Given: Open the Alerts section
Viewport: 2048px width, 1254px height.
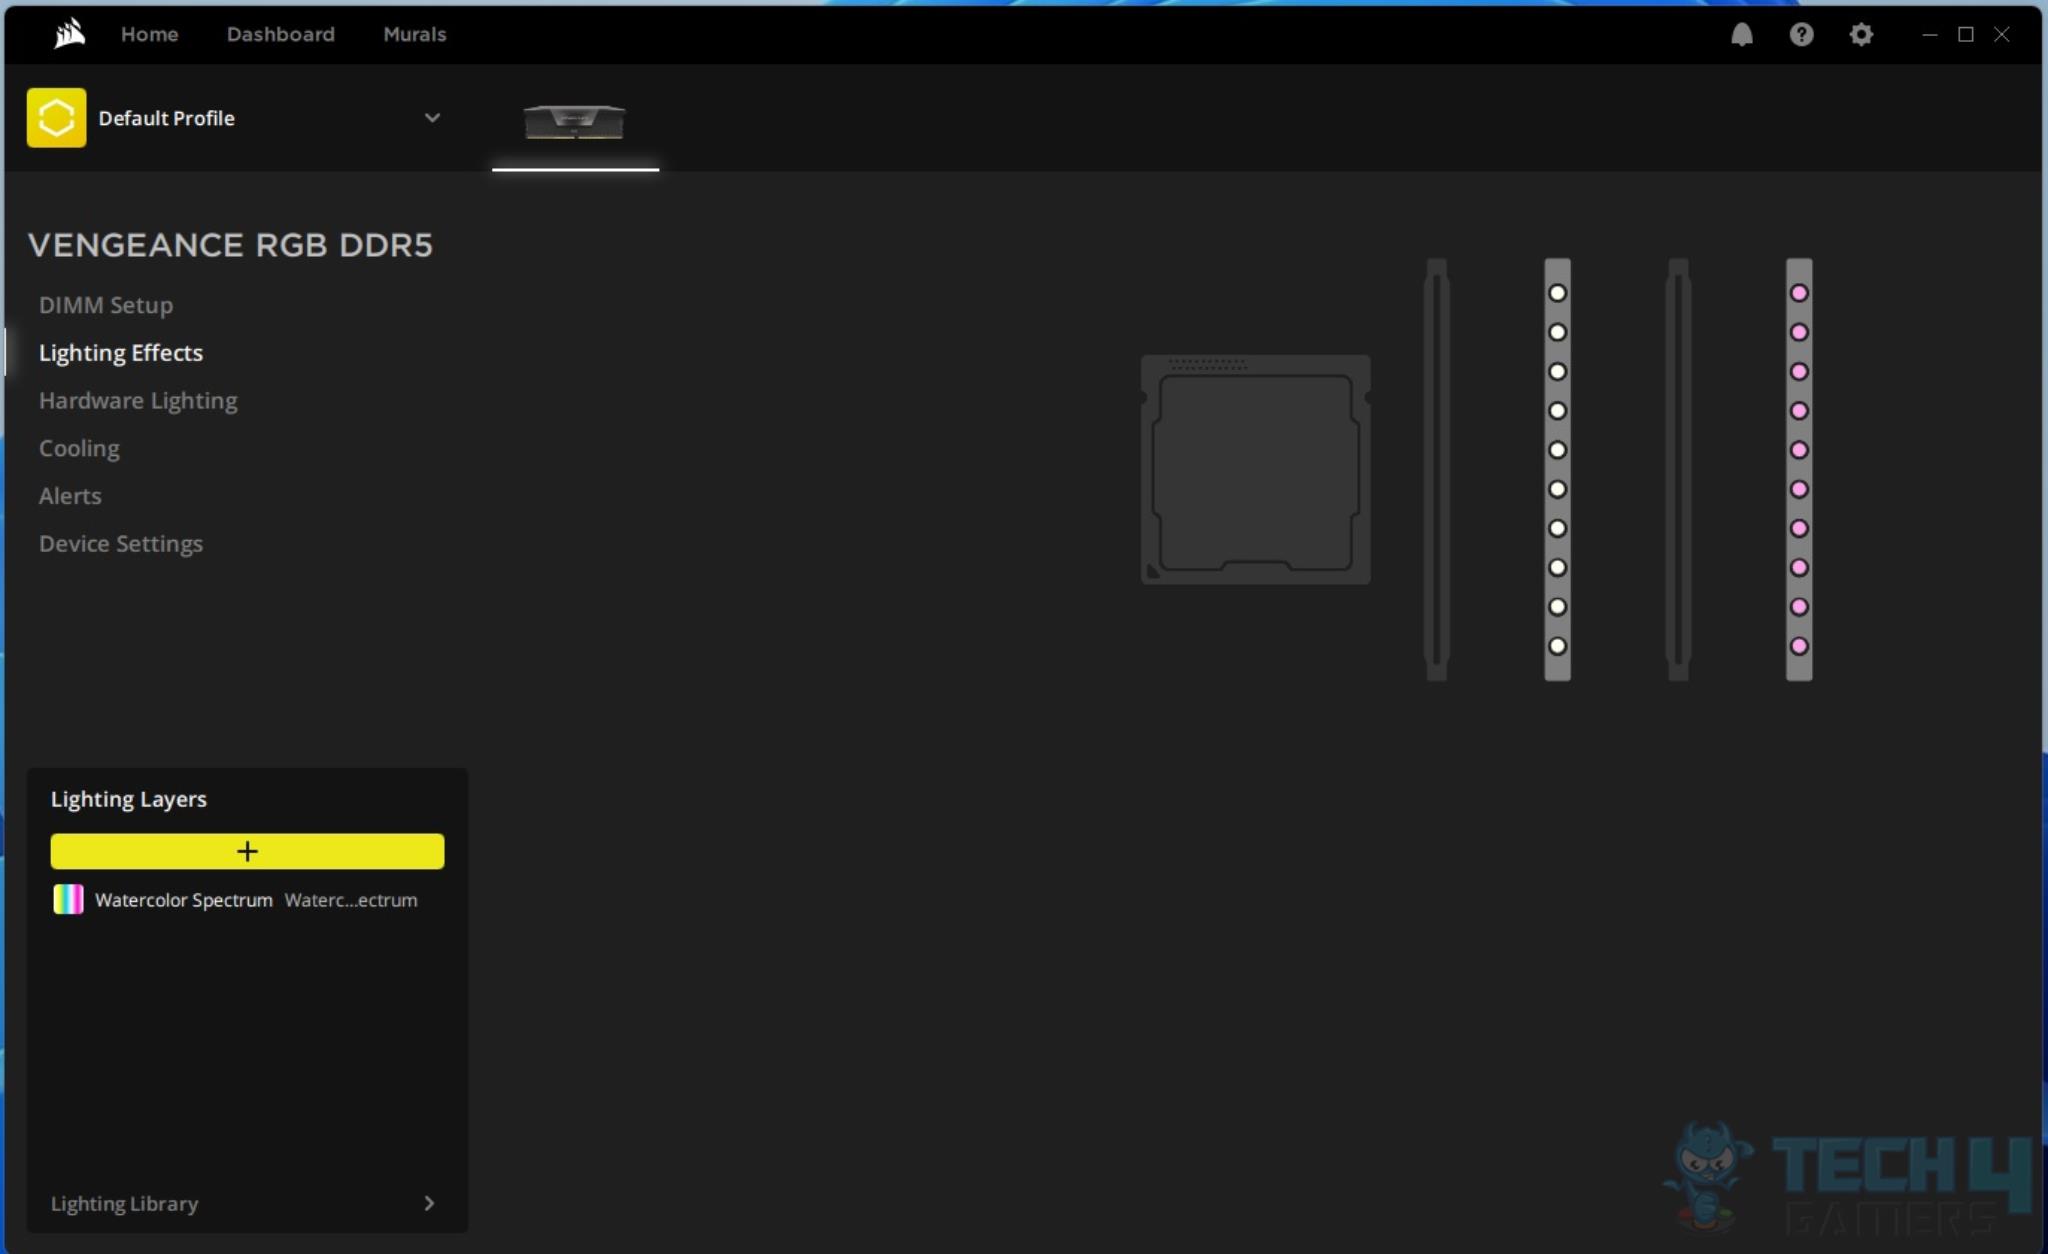Looking at the screenshot, I should pyautogui.click(x=70, y=496).
